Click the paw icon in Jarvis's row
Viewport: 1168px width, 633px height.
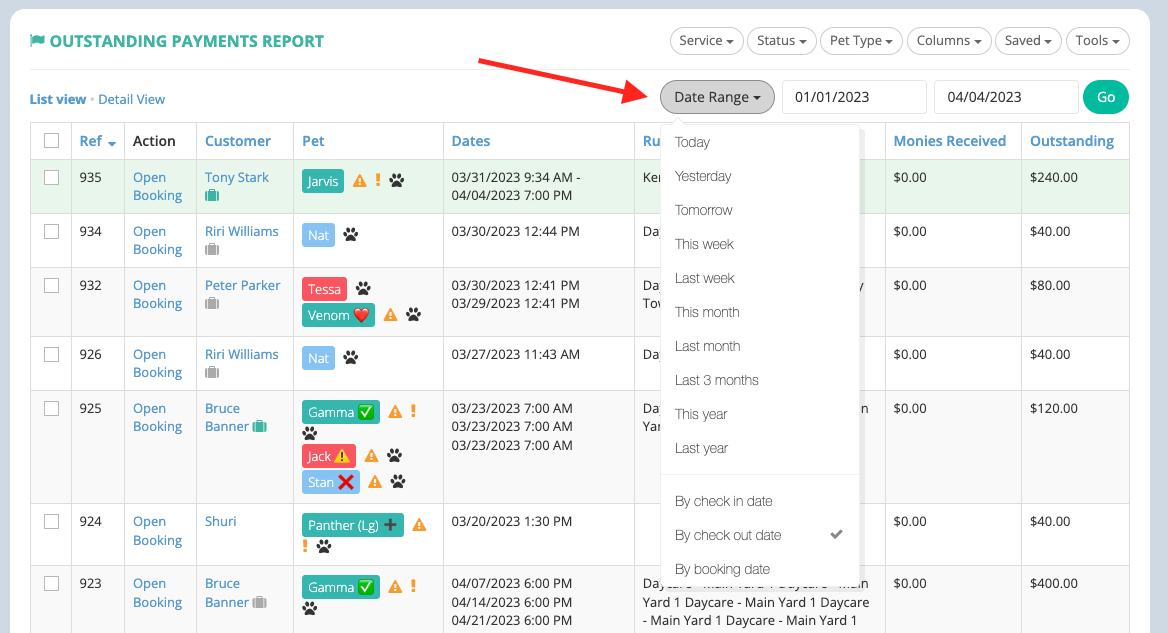click(397, 180)
